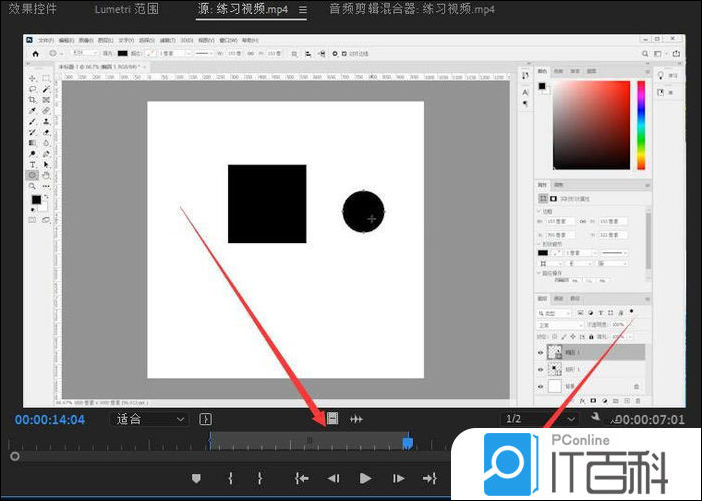The height and width of the screenshot is (501, 702).
Task: Open the 音频剪辑混合器 panel tab
Action: [411, 9]
